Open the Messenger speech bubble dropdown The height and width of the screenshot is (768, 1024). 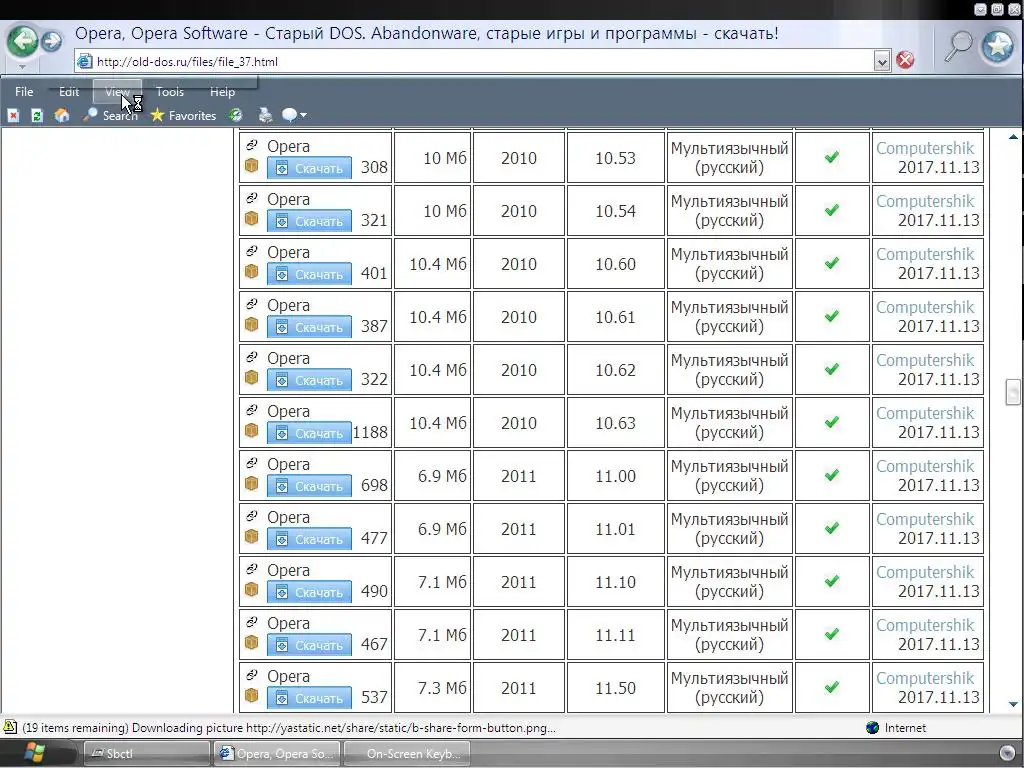pos(294,116)
